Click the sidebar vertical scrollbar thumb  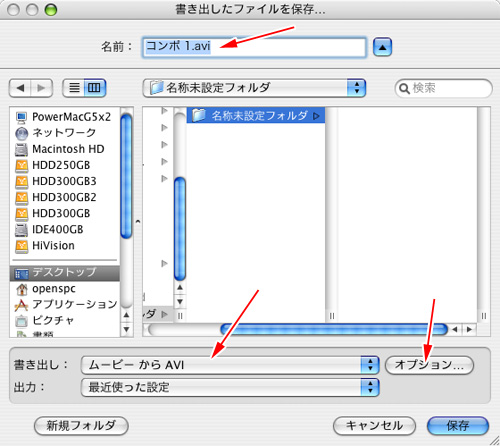(126, 176)
